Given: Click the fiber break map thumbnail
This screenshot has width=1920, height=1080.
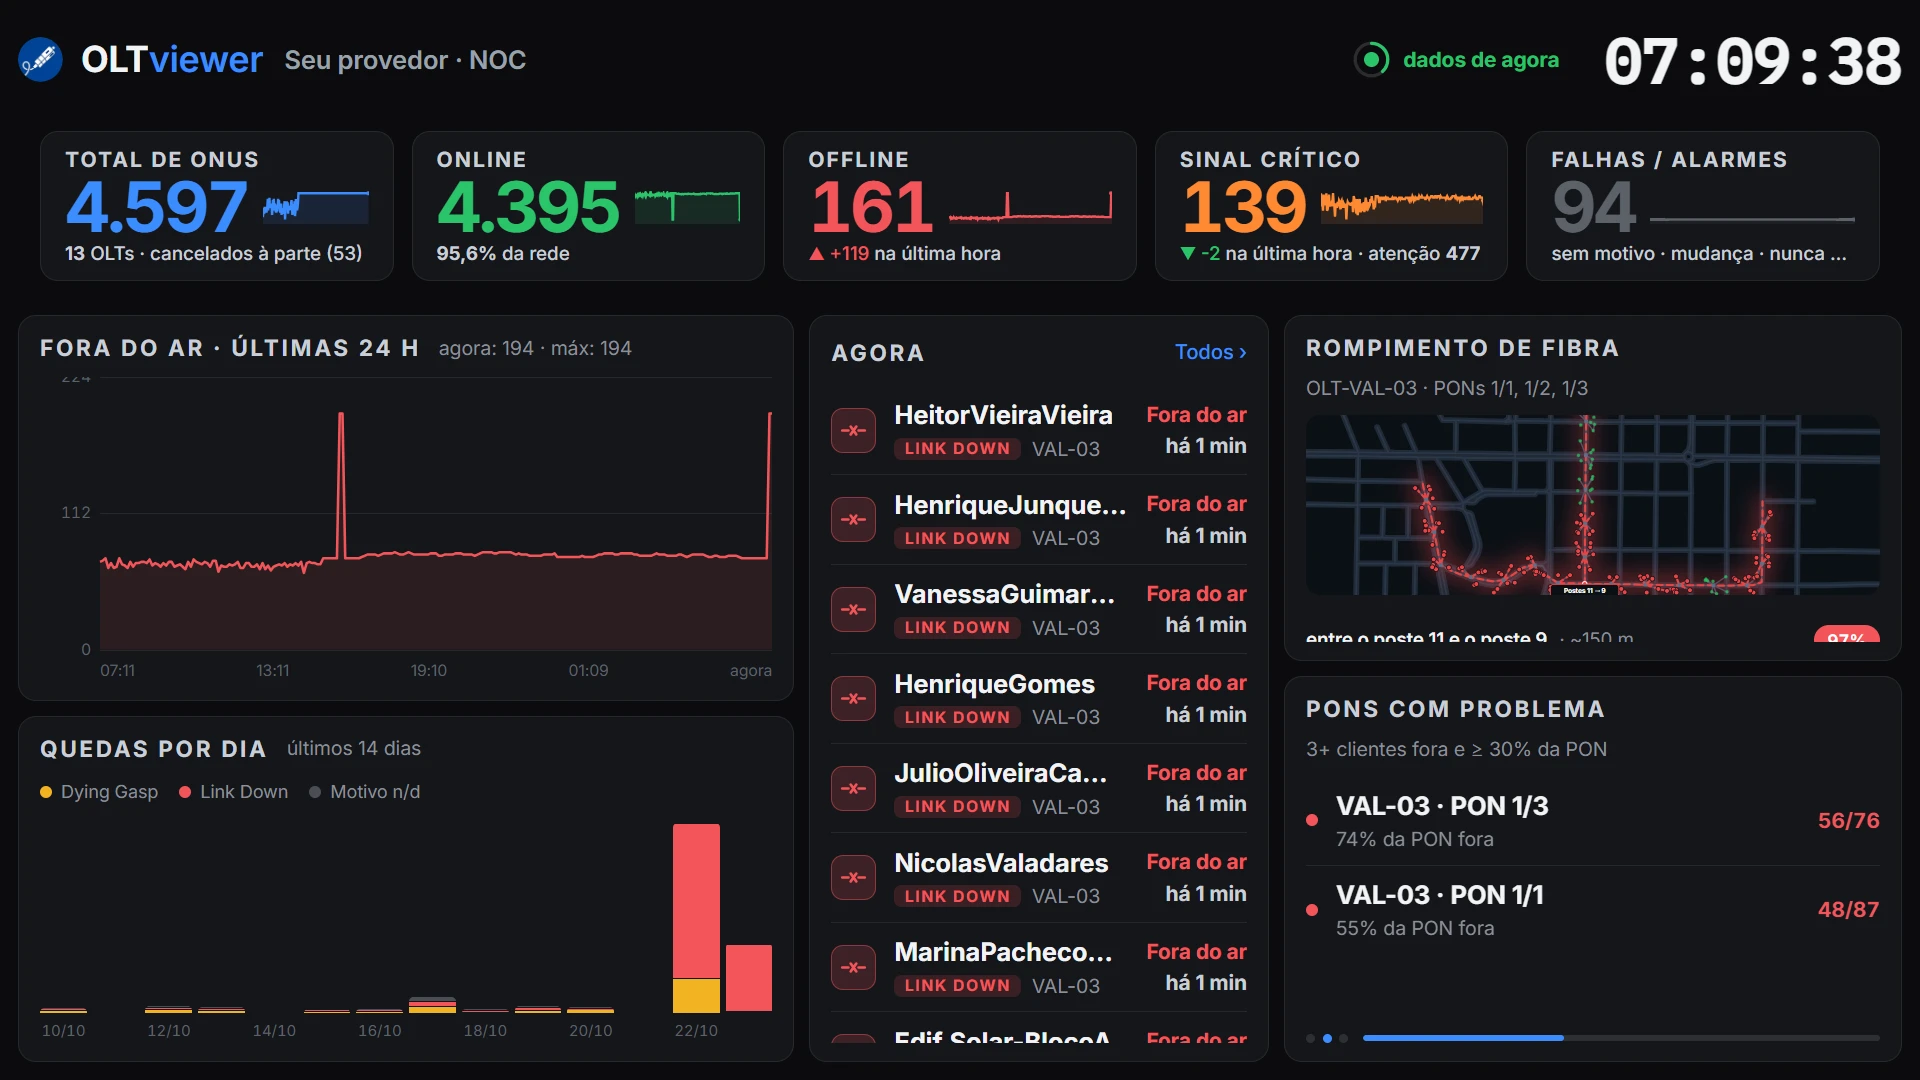Looking at the screenshot, I should (x=1593, y=505).
